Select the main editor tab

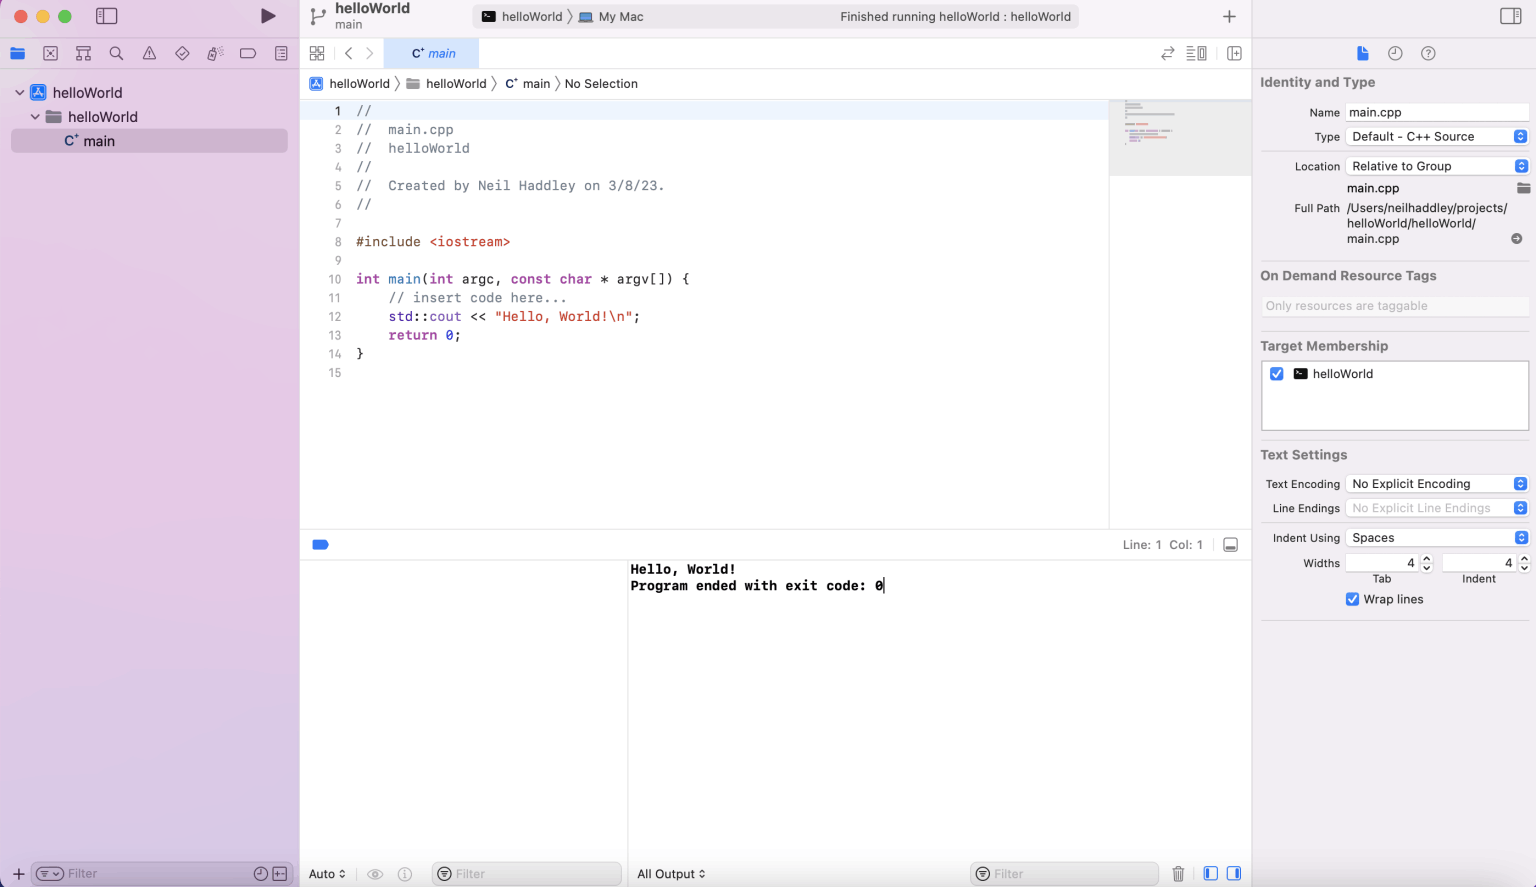(x=434, y=53)
